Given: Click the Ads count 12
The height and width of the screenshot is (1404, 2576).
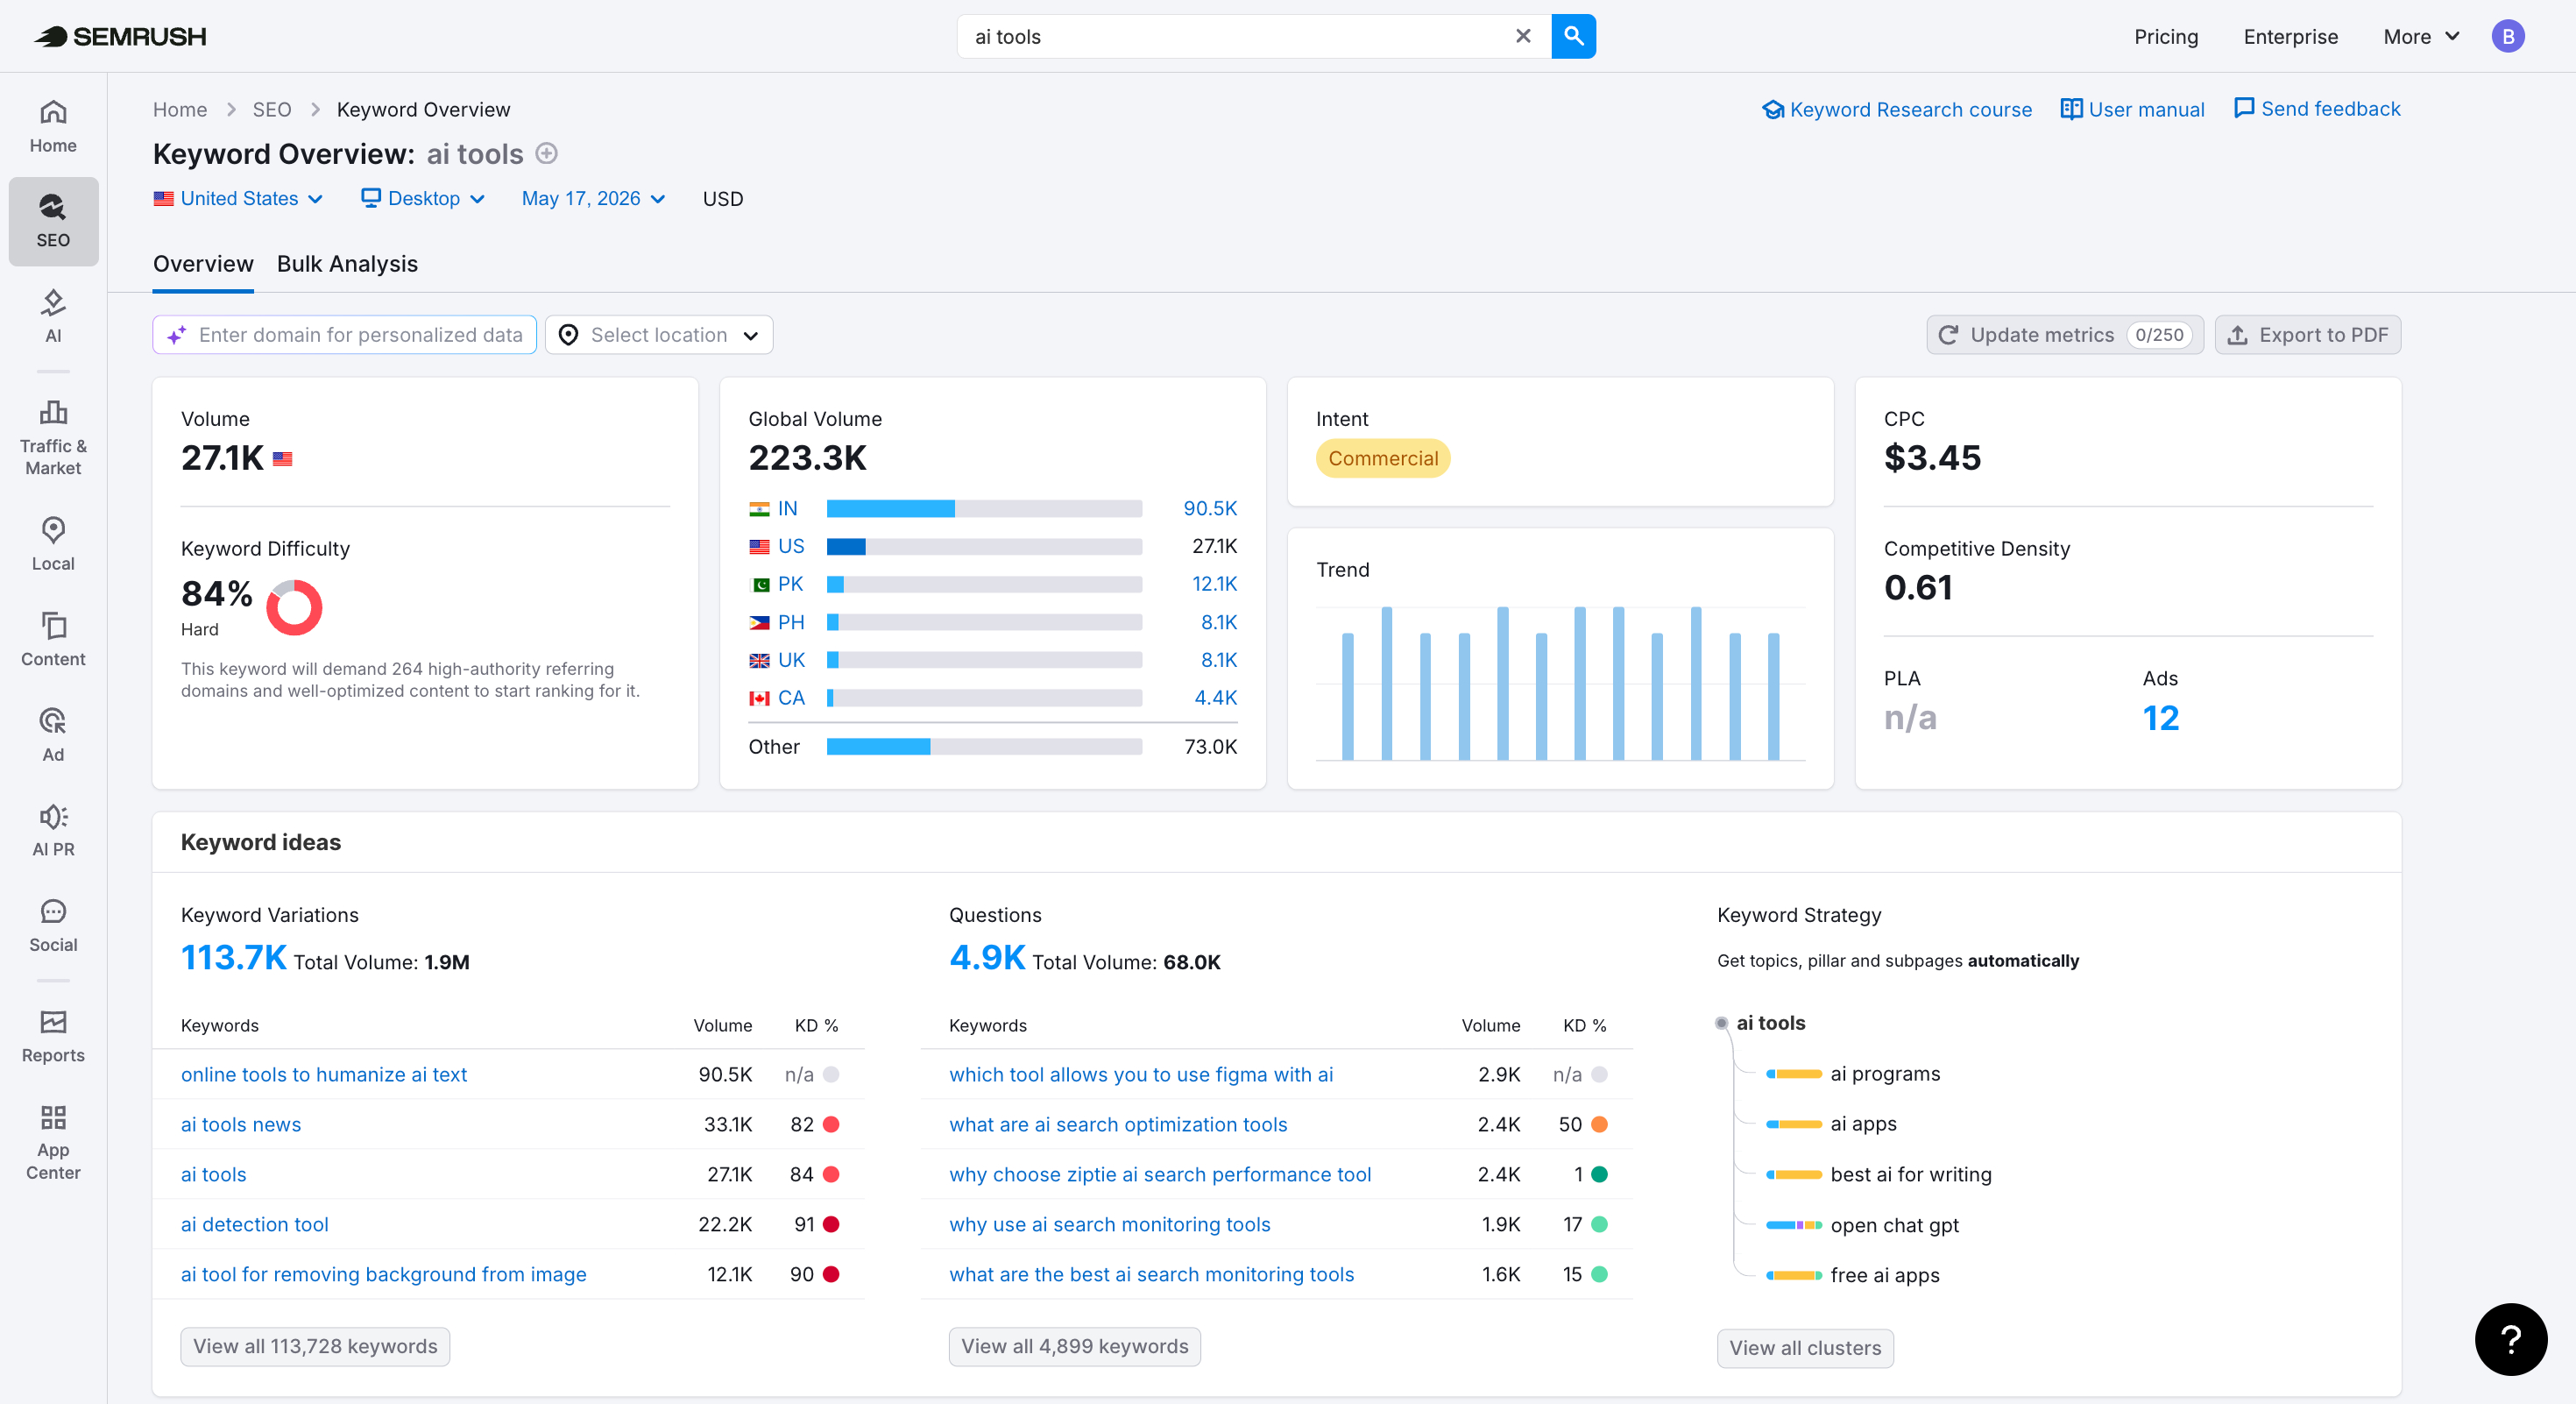Looking at the screenshot, I should point(2161,718).
